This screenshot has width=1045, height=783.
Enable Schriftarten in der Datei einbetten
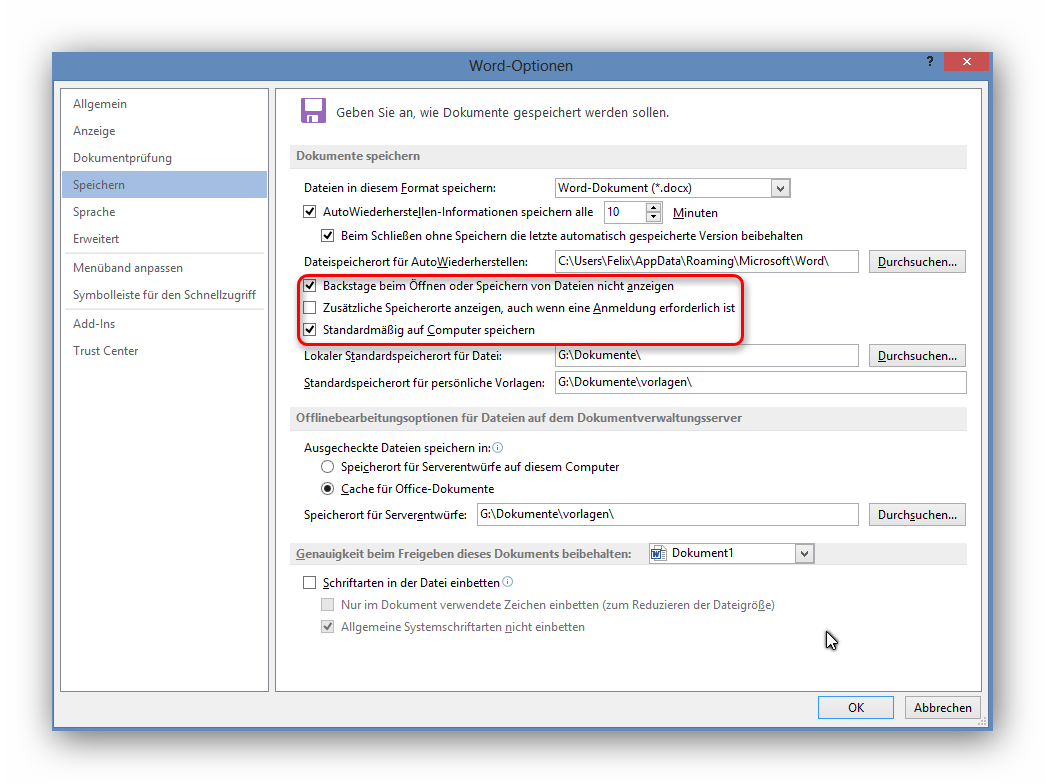[x=309, y=582]
